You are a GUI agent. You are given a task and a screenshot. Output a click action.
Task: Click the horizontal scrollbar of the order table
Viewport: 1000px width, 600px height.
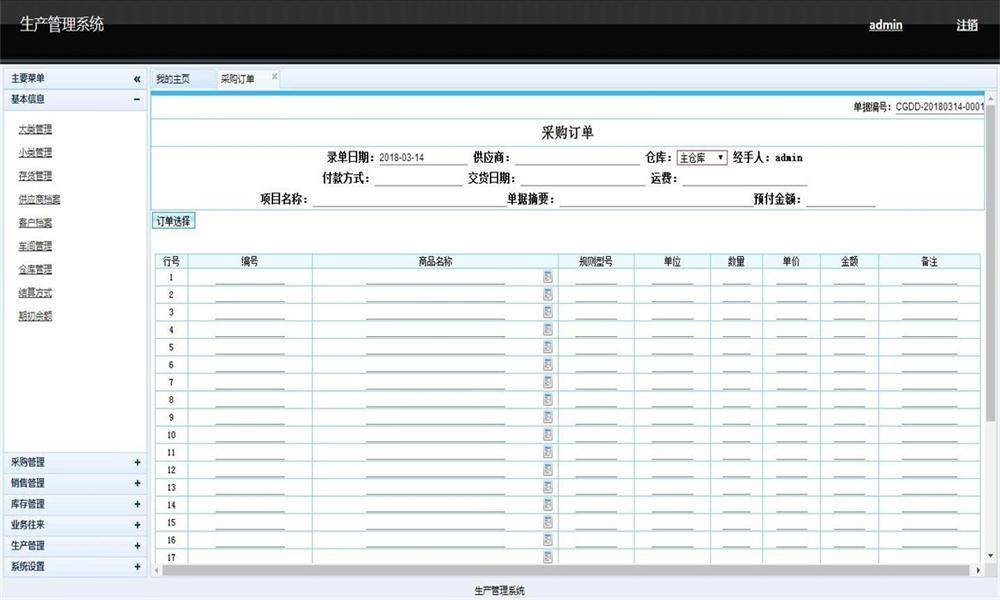[x=565, y=571]
